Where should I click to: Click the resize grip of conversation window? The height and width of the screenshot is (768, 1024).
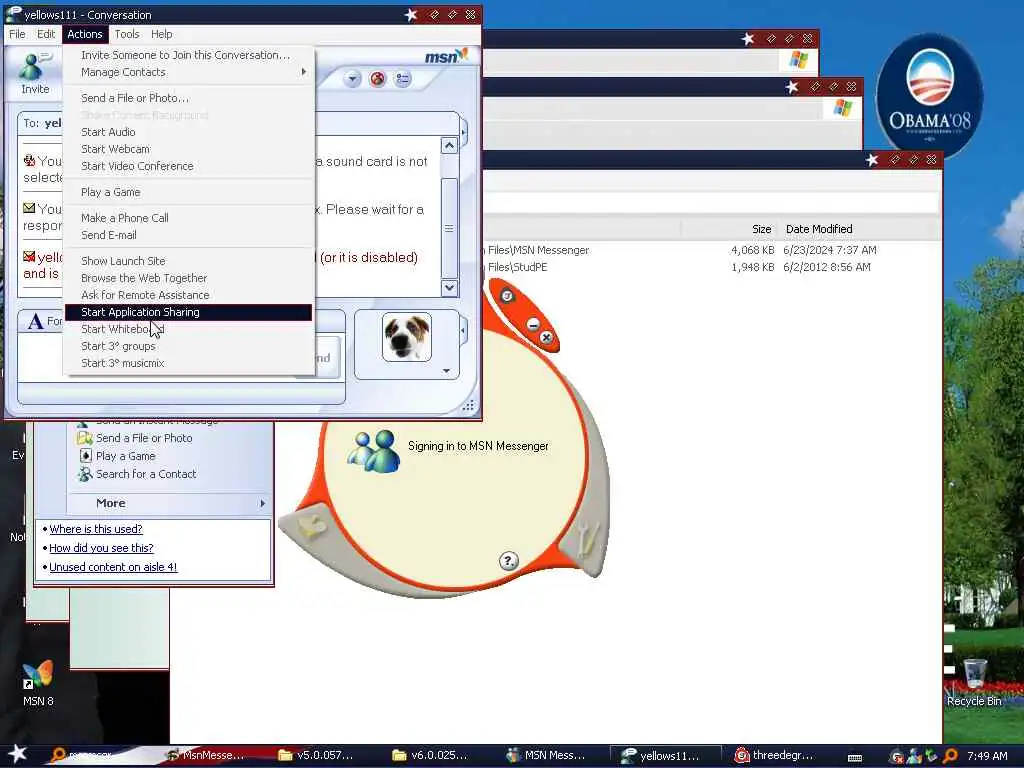coord(468,406)
